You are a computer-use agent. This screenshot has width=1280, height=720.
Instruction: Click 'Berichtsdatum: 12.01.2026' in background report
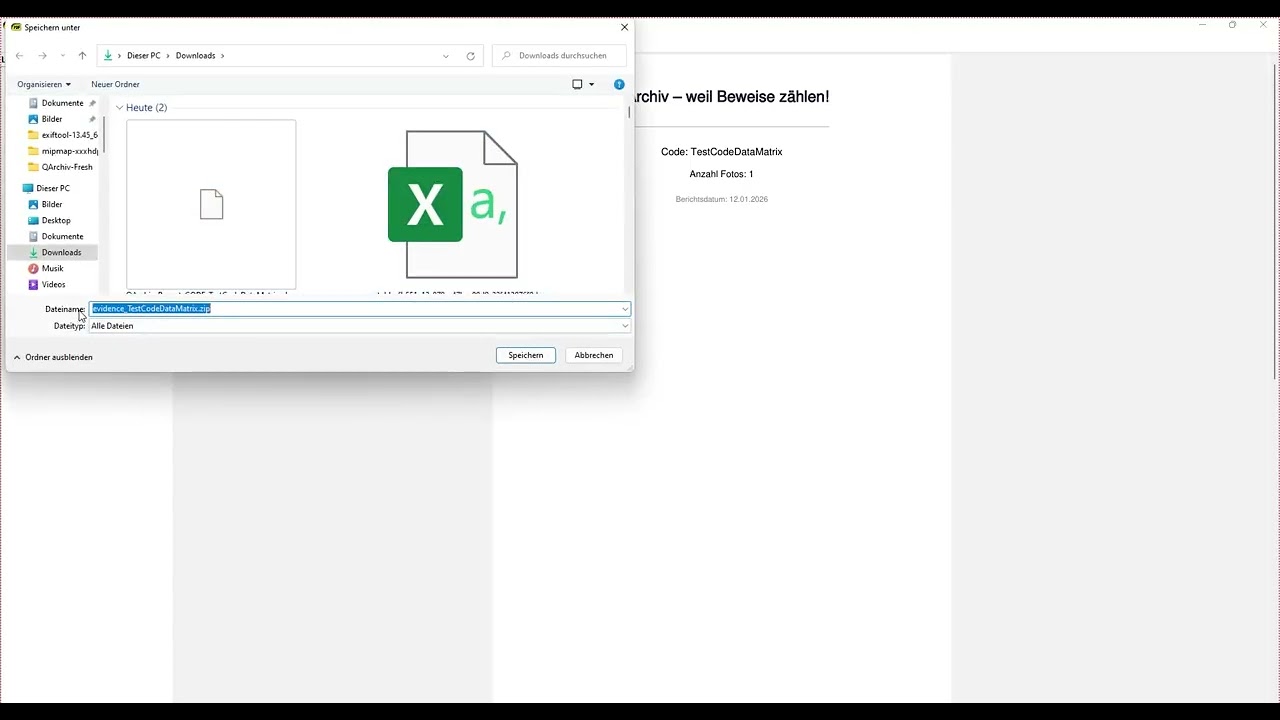pos(722,199)
